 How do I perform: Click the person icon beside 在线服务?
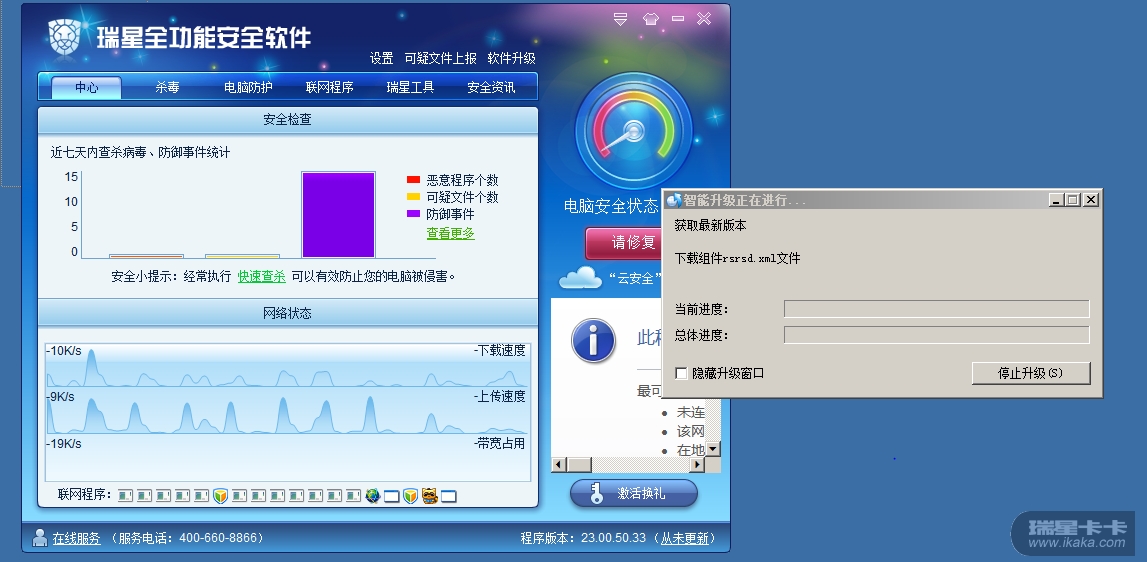40,538
